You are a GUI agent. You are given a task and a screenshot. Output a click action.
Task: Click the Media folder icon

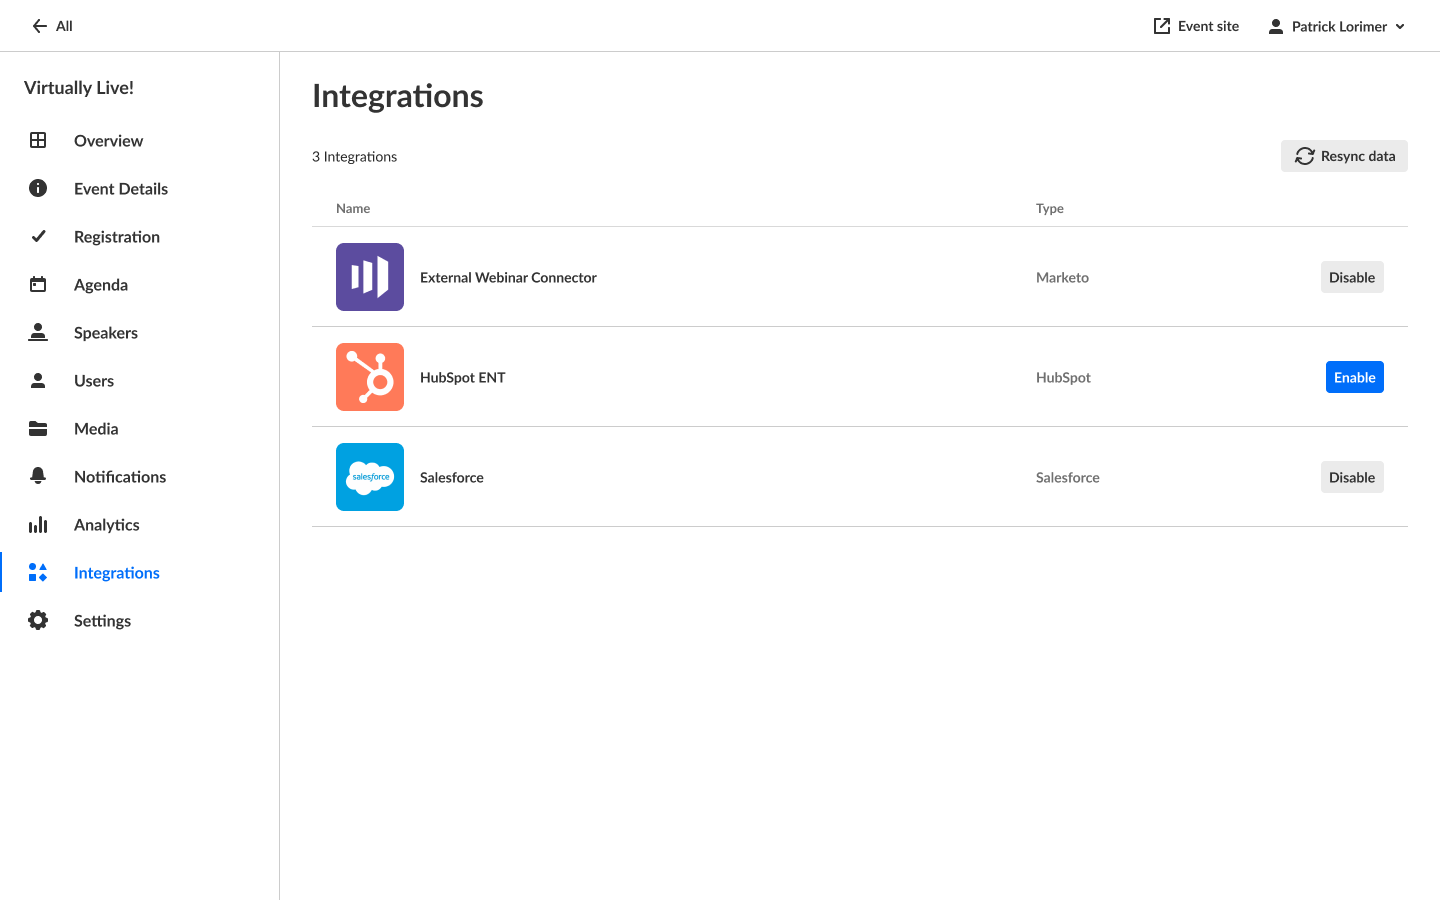coord(38,429)
